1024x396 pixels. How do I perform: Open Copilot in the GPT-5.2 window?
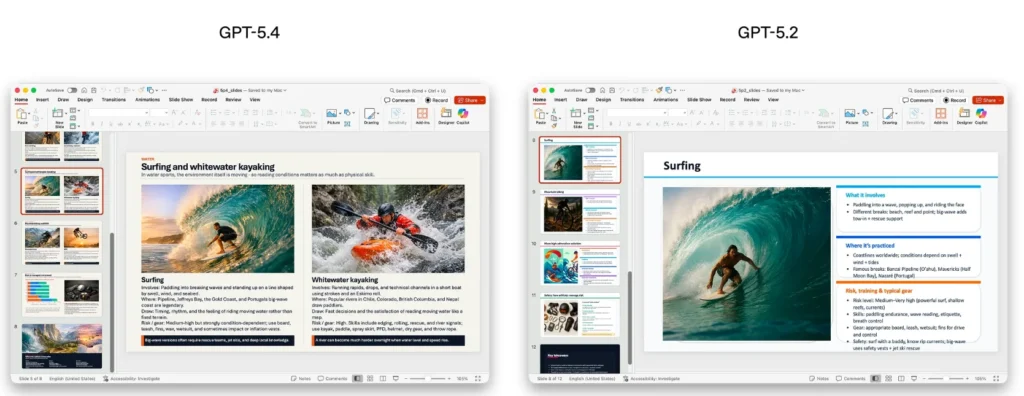point(981,116)
